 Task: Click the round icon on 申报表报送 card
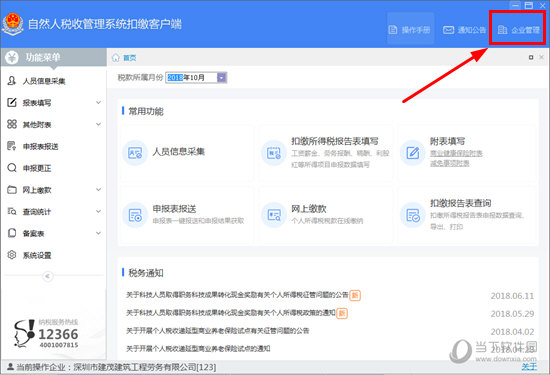135,215
